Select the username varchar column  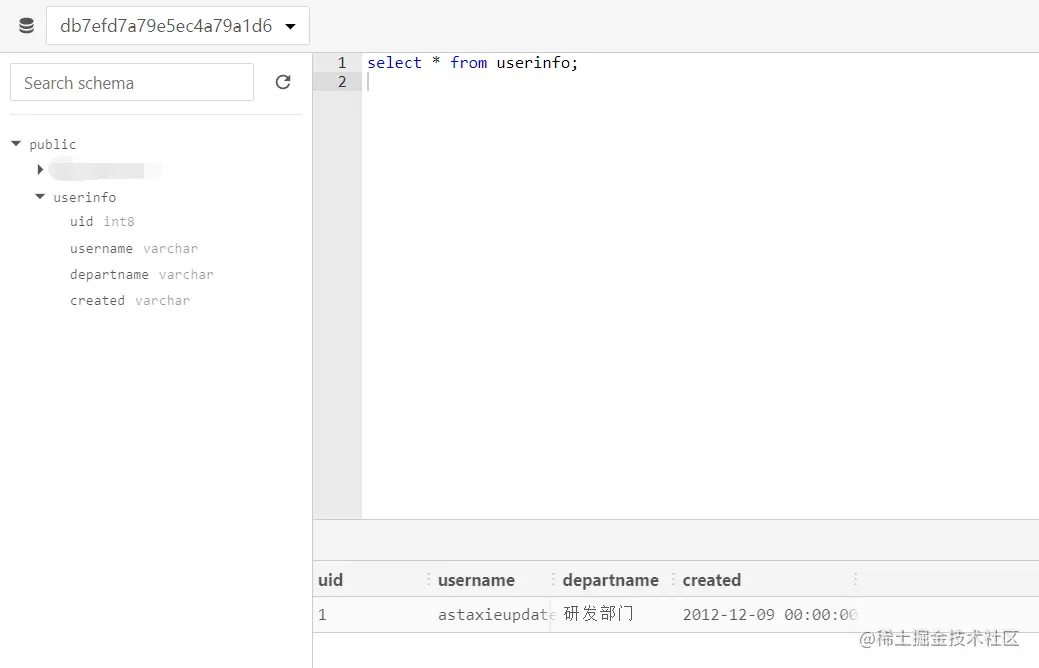click(134, 249)
